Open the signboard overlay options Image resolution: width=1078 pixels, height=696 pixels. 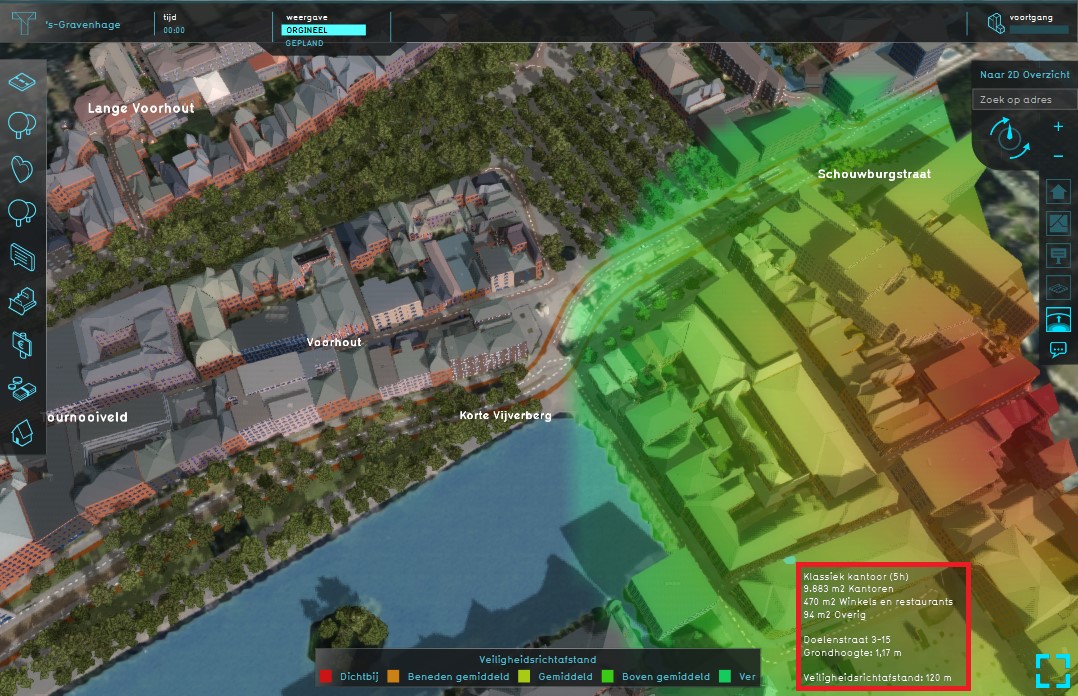1058,255
